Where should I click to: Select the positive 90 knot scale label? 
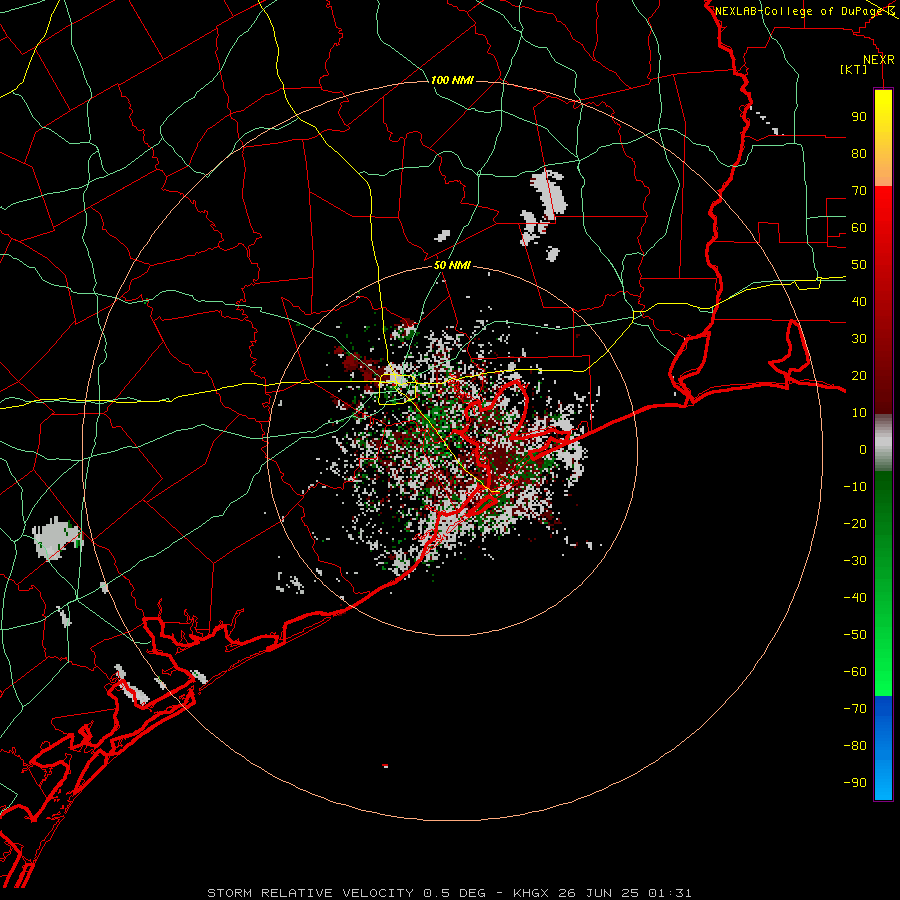pos(859,117)
